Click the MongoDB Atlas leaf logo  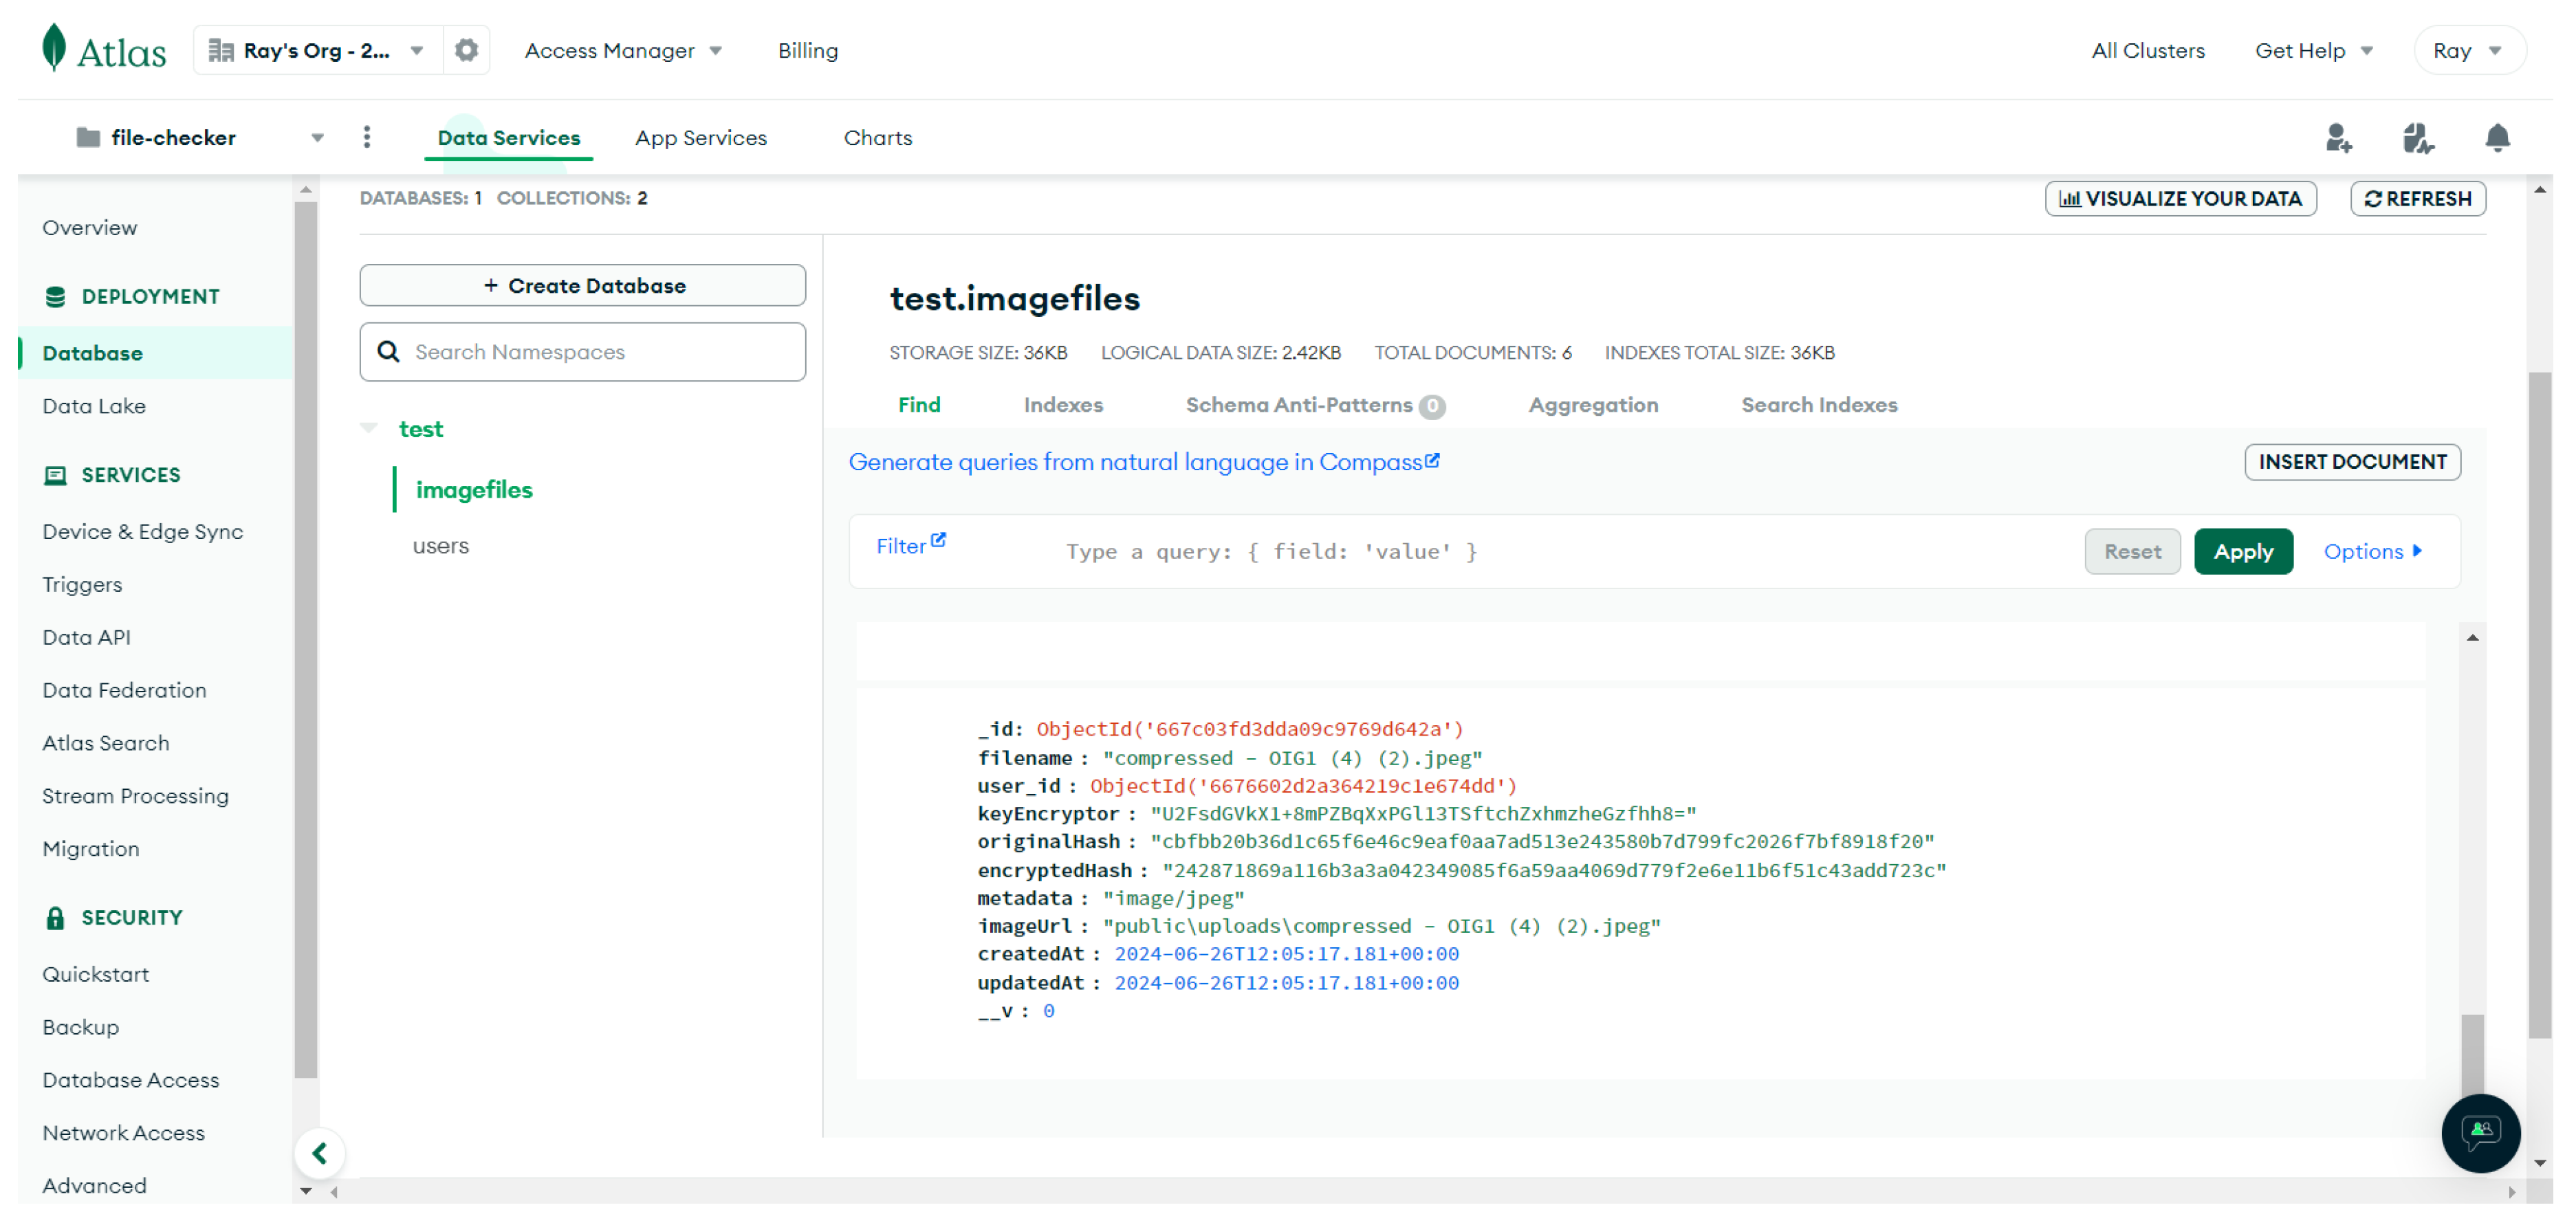(53, 47)
